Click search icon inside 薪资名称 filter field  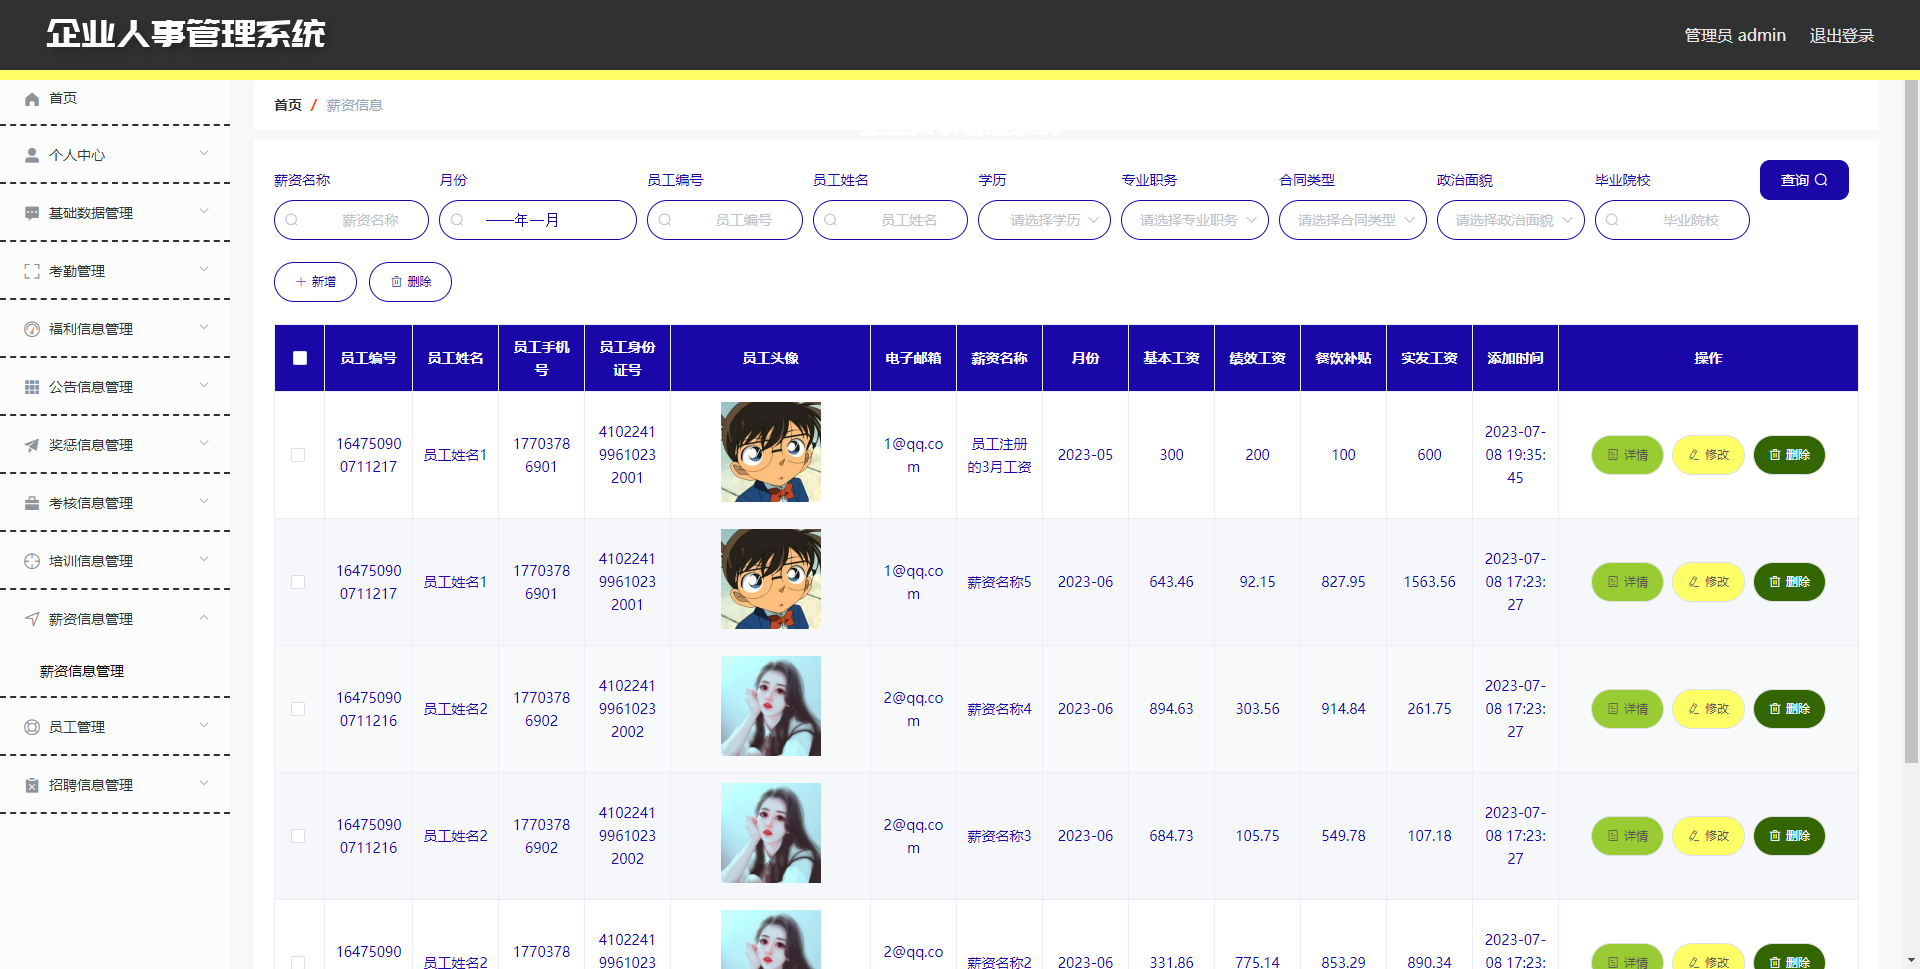pos(292,220)
